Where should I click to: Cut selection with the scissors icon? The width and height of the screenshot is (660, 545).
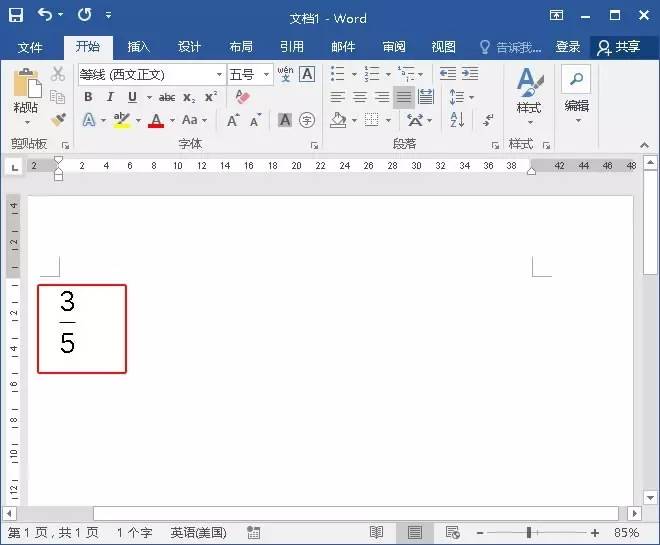[x=58, y=74]
